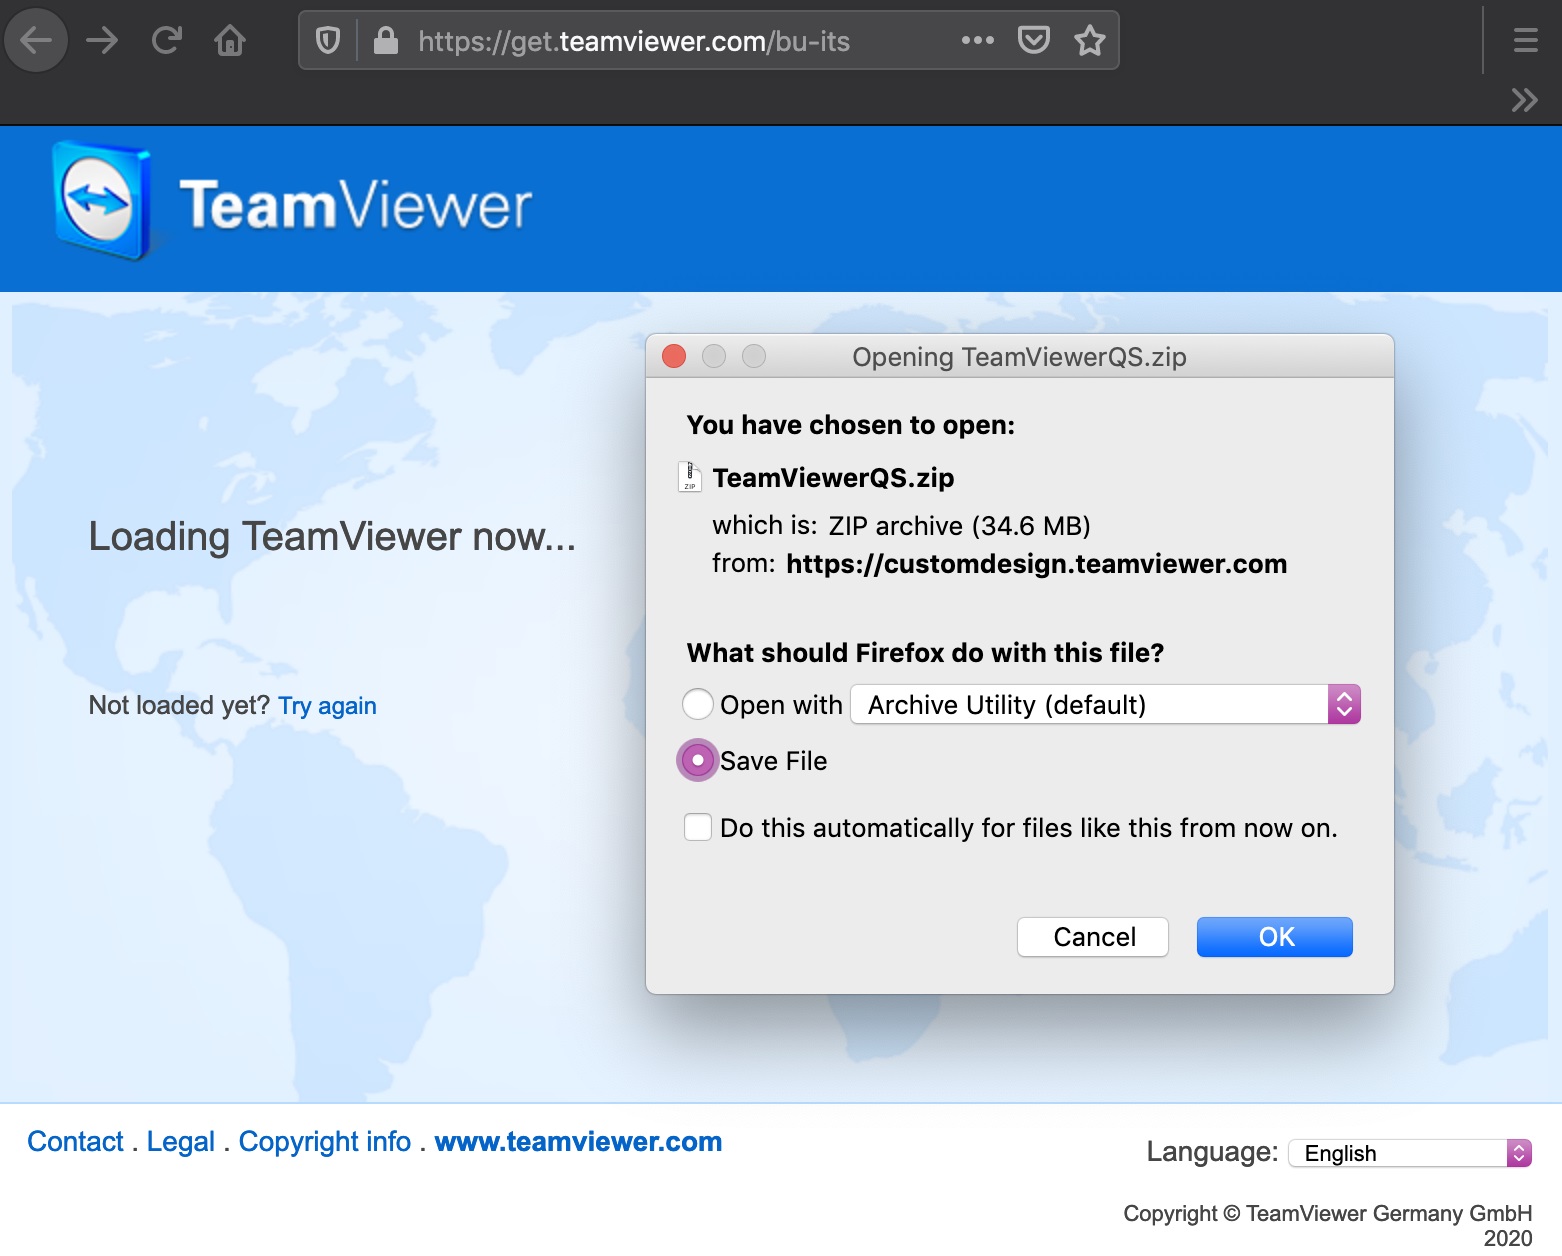Click the https://customdesign.teamviewer.com source text
Image resolution: width=1562 pixels, height=1256 pixels.
coord(1036,564)
